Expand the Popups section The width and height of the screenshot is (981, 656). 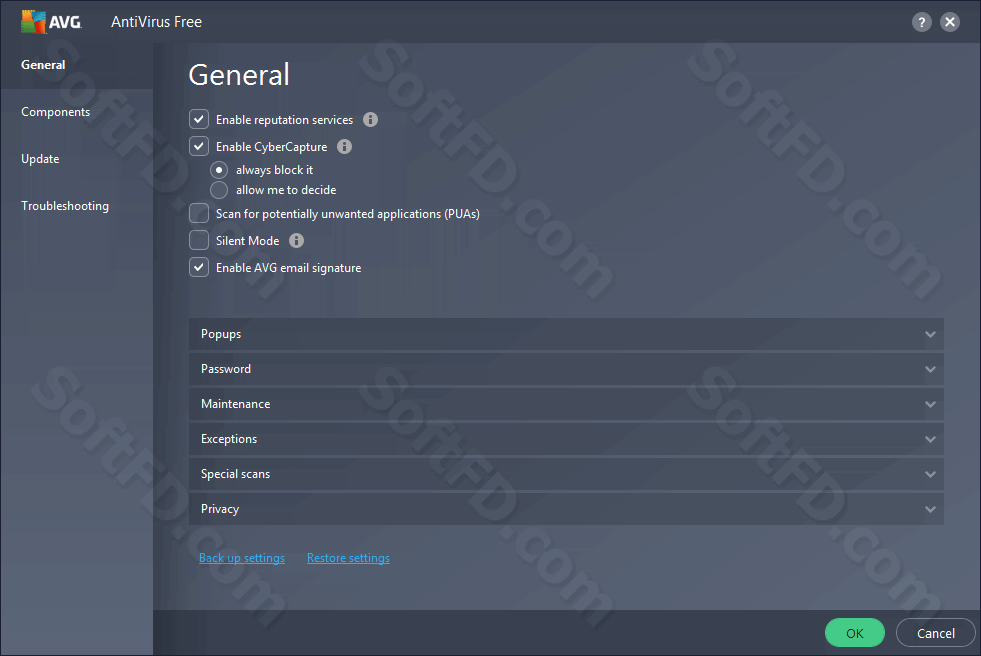pos(566,334)
